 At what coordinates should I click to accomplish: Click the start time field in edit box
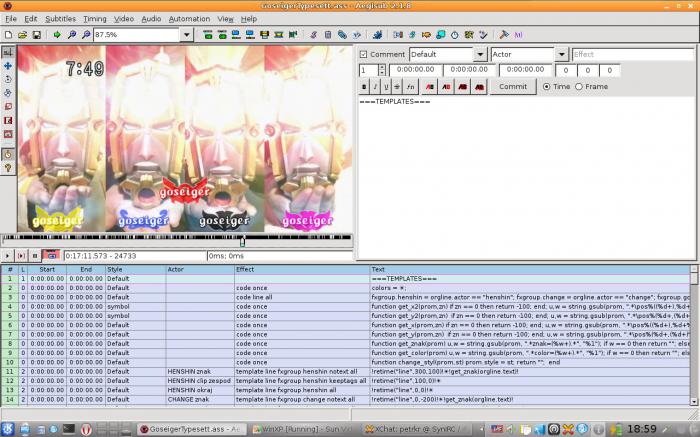coord(416,70)
